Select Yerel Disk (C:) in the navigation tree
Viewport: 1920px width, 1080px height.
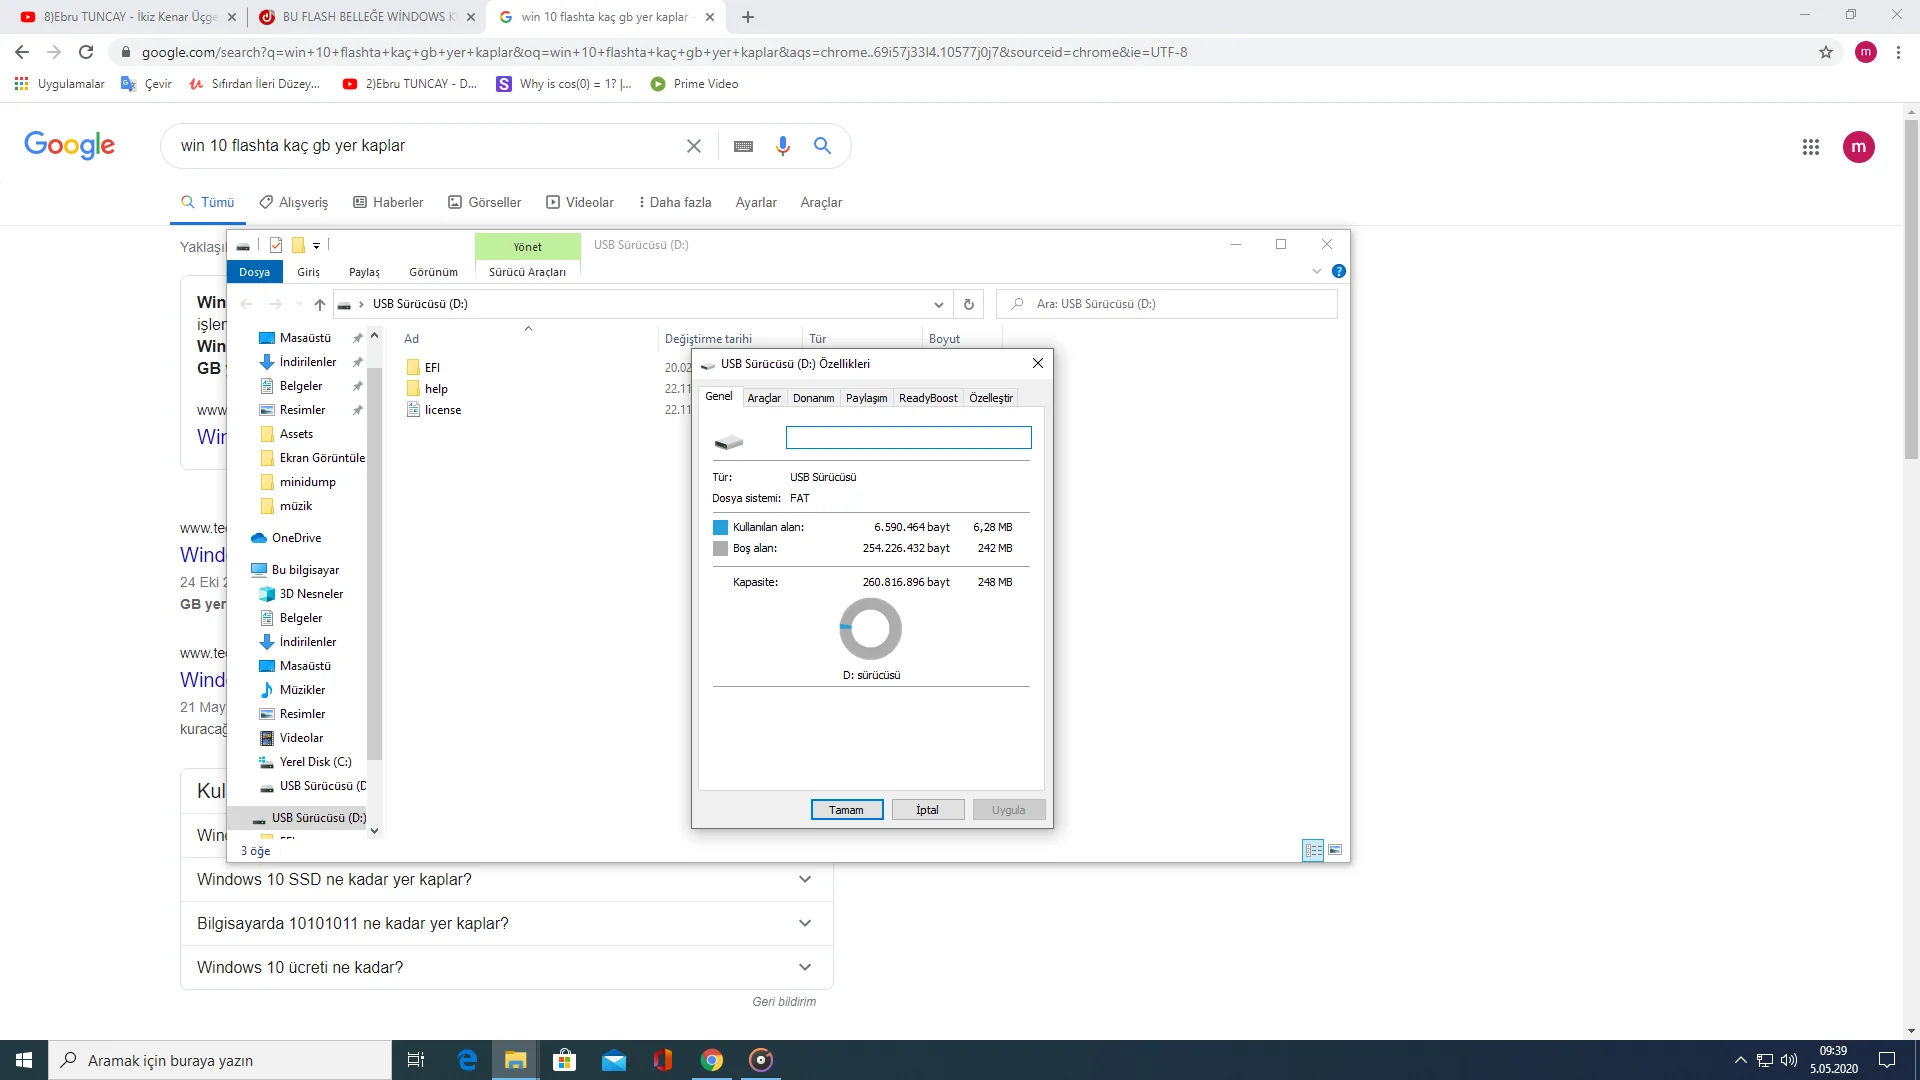click(x=315, y=762)
